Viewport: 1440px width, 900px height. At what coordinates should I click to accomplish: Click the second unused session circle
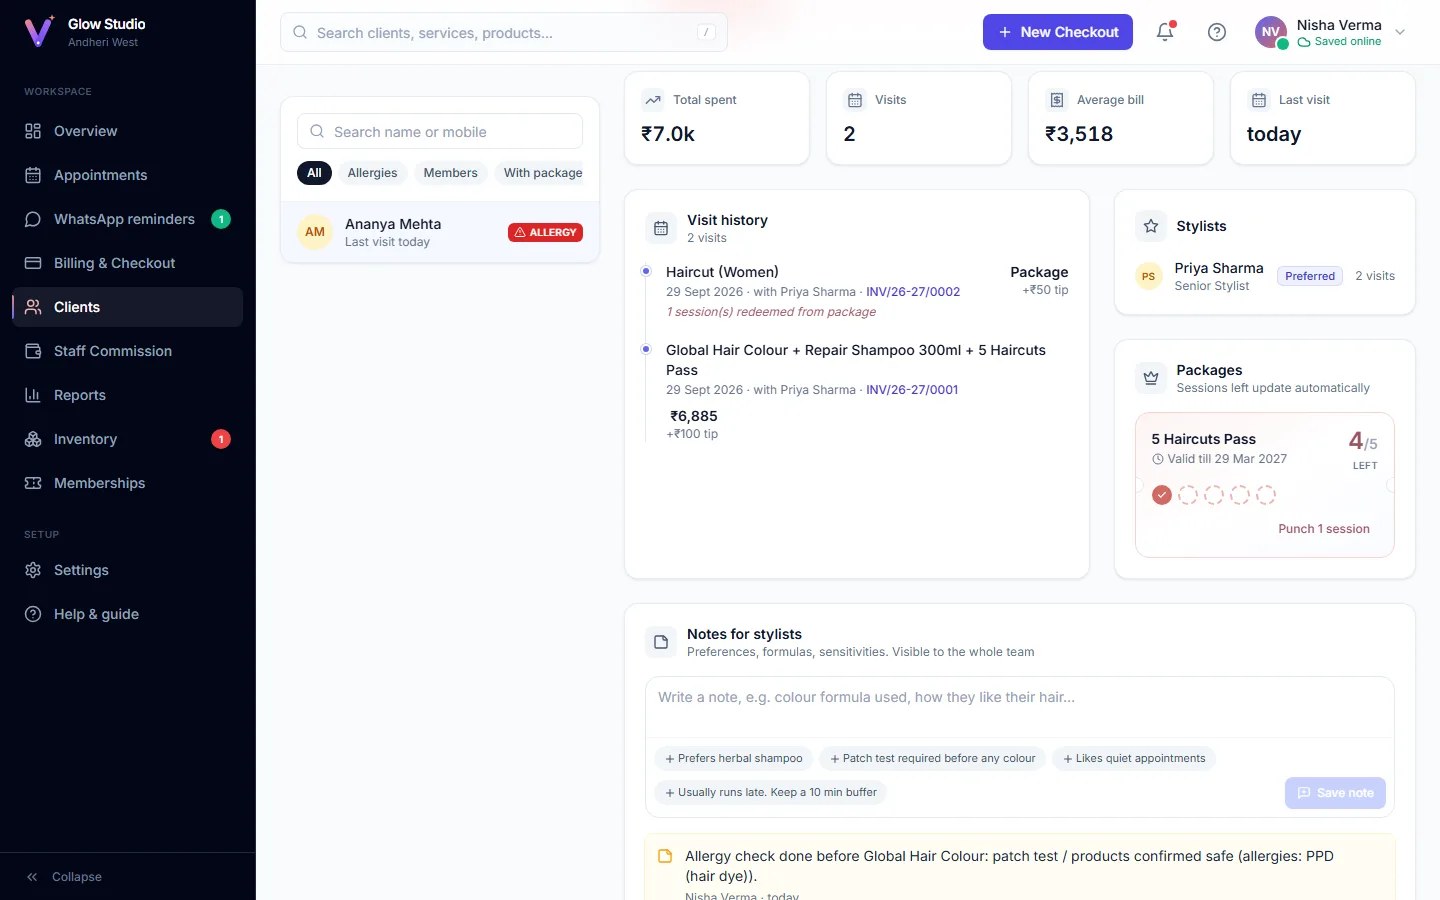coord(1214,495)
